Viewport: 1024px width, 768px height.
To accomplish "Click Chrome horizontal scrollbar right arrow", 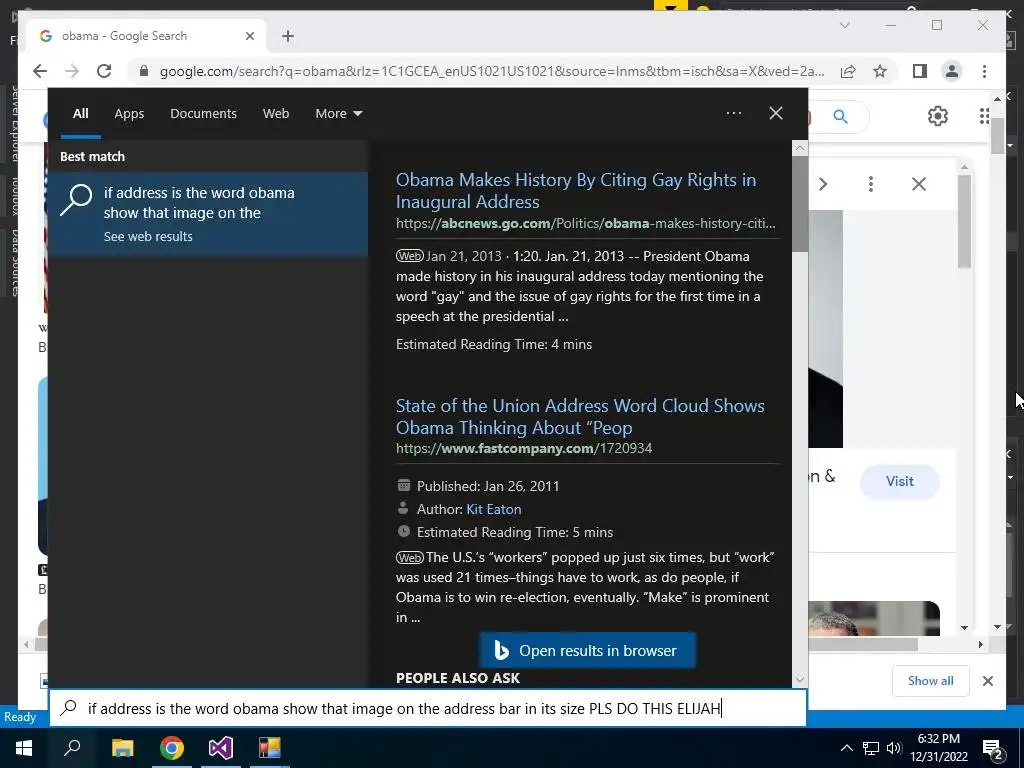I will pyautogui.click(x=980, y=644).
